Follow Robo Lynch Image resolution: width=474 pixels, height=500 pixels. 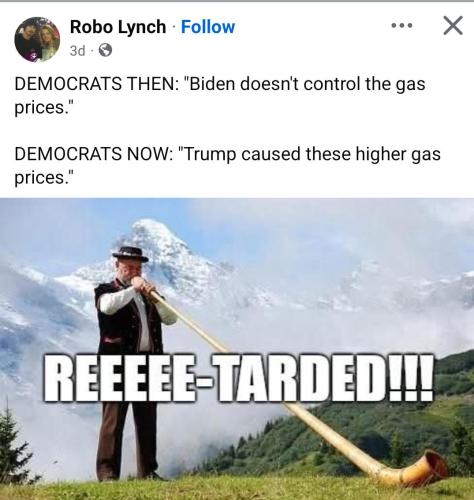(x=208, y=27)
